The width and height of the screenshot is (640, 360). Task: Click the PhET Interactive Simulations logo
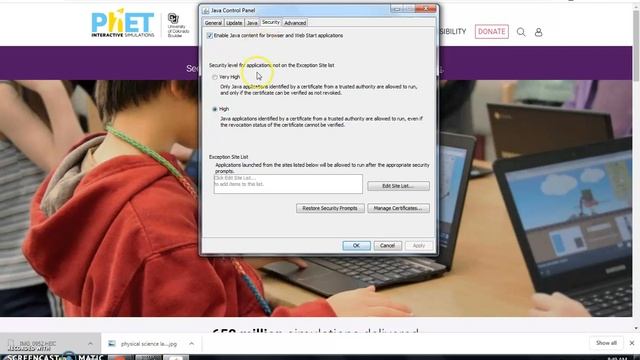pyautogui.click(x=123, y=23)
